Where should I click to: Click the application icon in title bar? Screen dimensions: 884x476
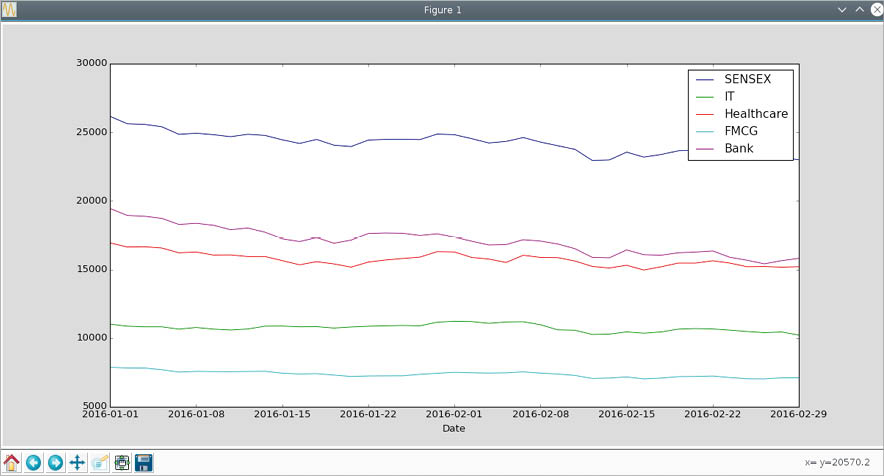pos(9,9)
